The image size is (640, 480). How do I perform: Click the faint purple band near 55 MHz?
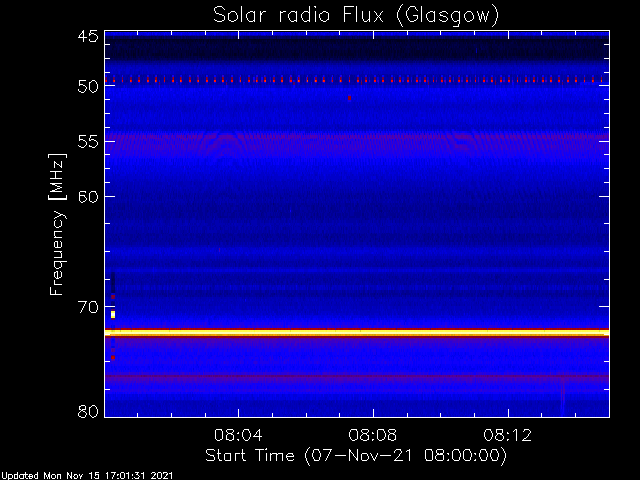[x=357, y=137]
